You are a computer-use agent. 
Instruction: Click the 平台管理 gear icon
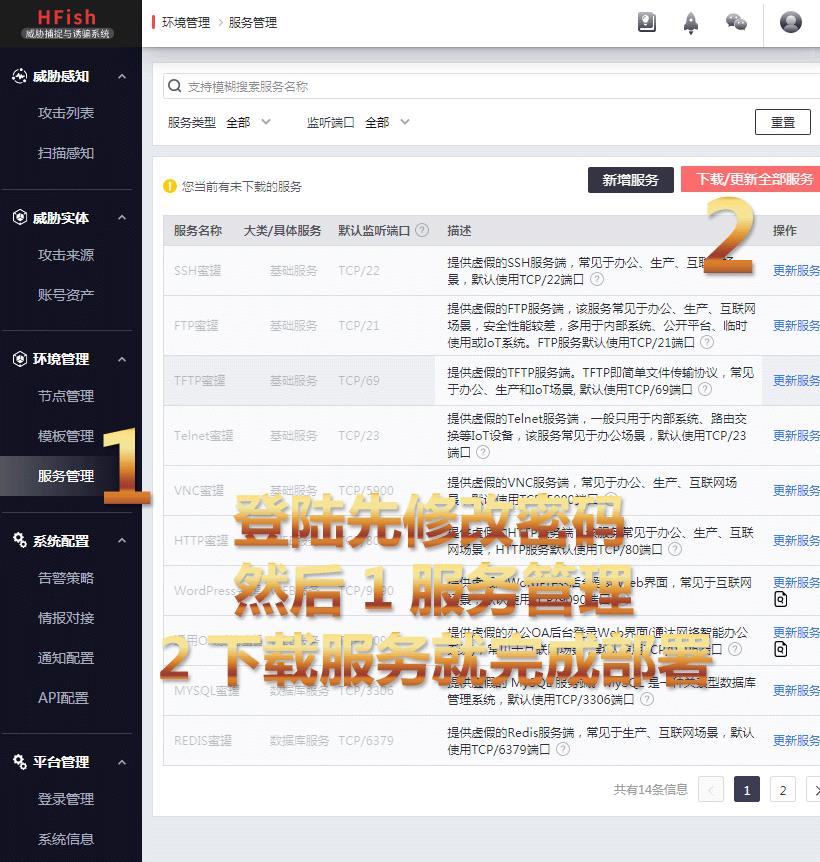20,761
